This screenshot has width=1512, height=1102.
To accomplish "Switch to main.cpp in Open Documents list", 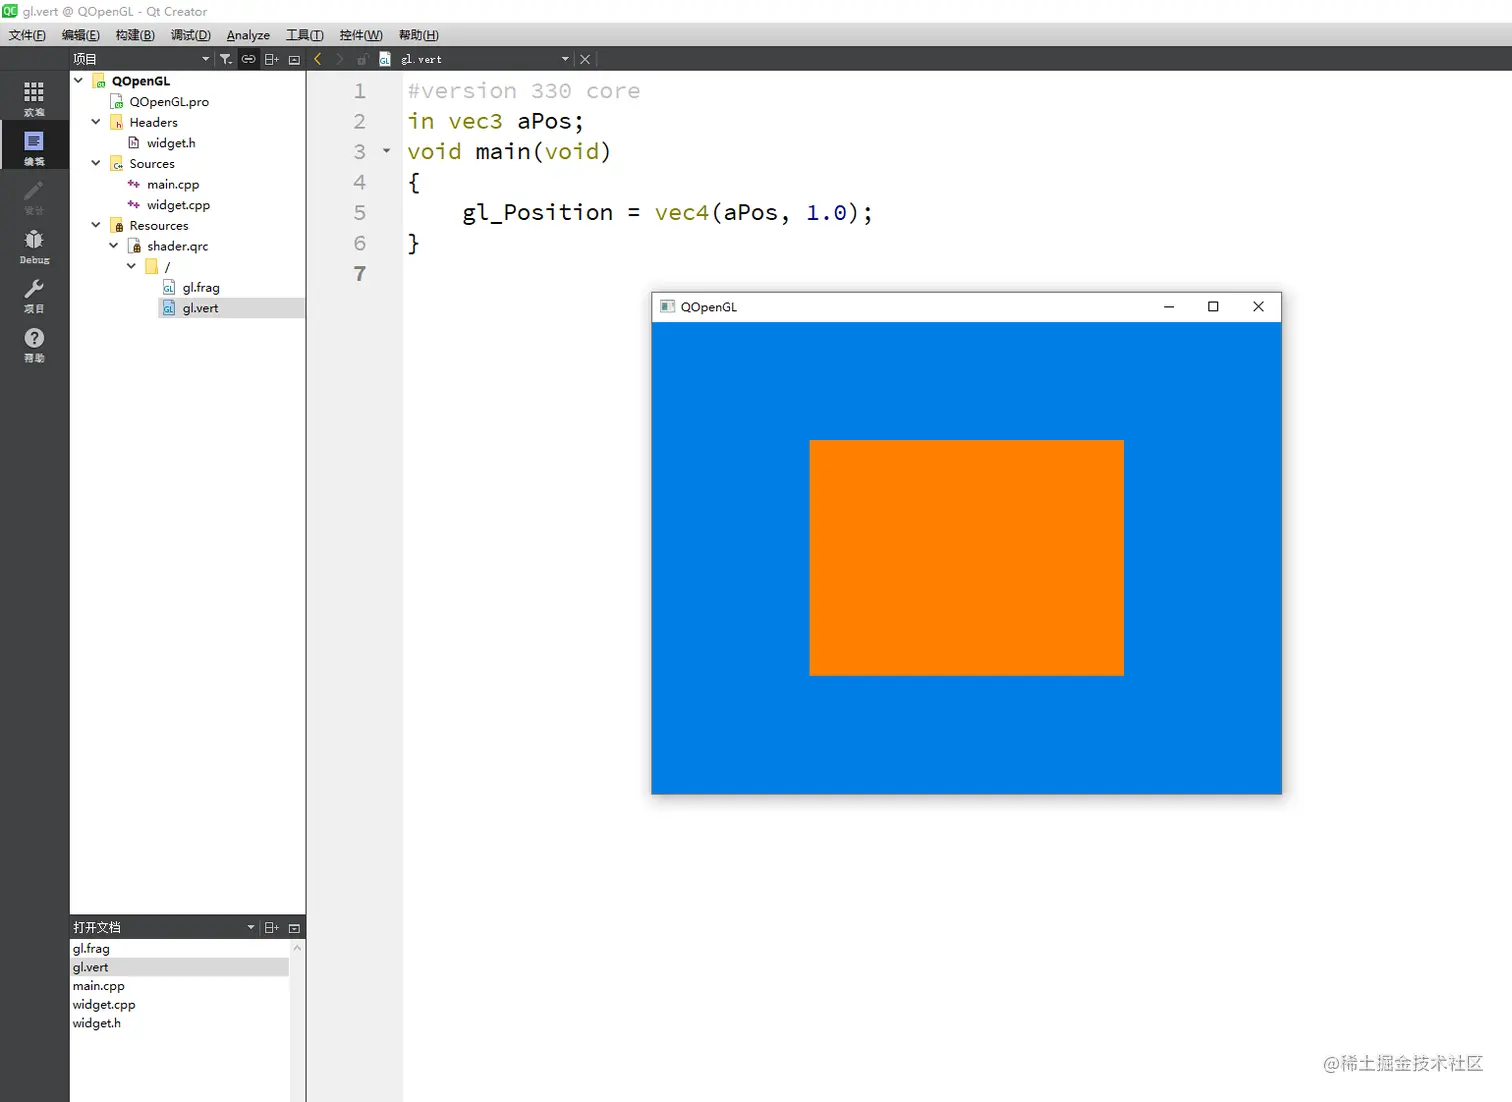I will tap(98, 986).
